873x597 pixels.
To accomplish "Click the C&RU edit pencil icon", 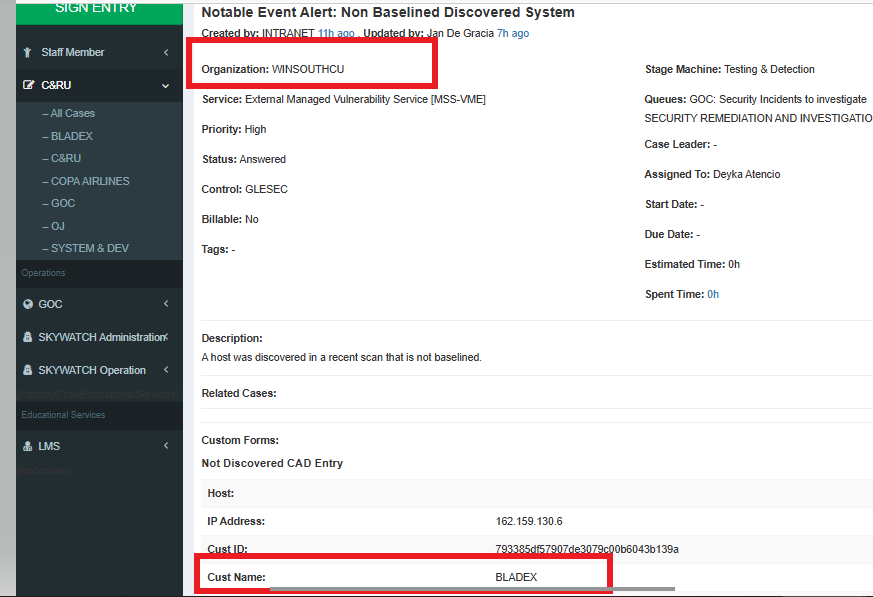I will [x=28, y=85].
